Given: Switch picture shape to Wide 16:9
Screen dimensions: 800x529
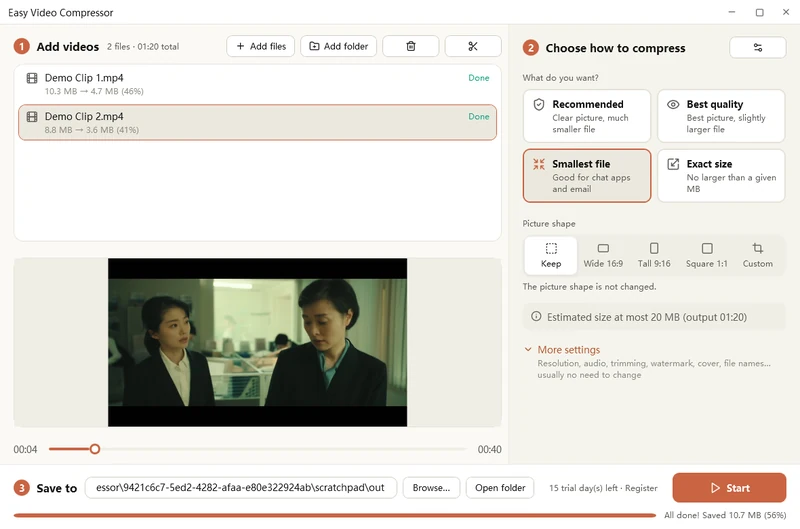Looking at the screenshot, I should coord(603,255).
